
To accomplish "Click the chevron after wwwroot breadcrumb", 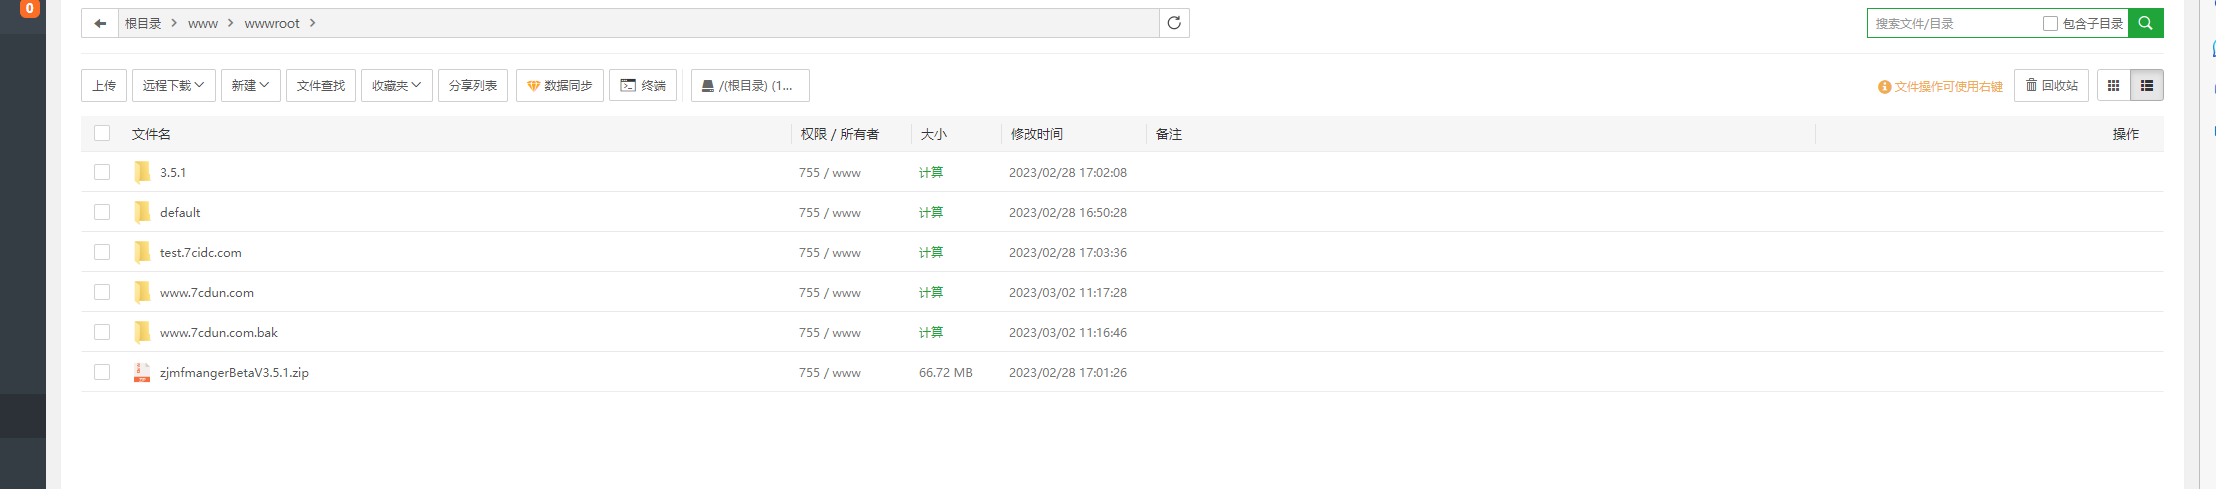I will (313, 23).
